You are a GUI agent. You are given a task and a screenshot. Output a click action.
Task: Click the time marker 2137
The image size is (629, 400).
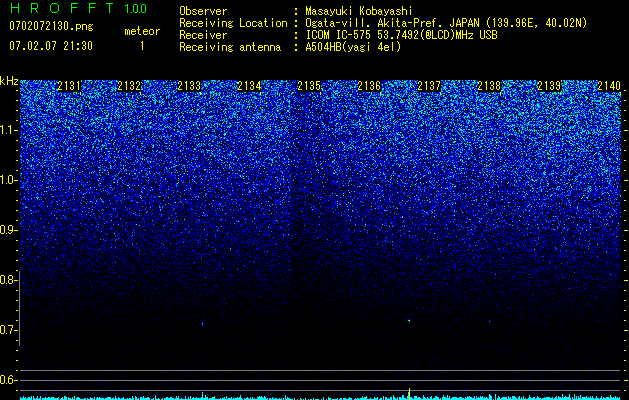click(429, 86)
